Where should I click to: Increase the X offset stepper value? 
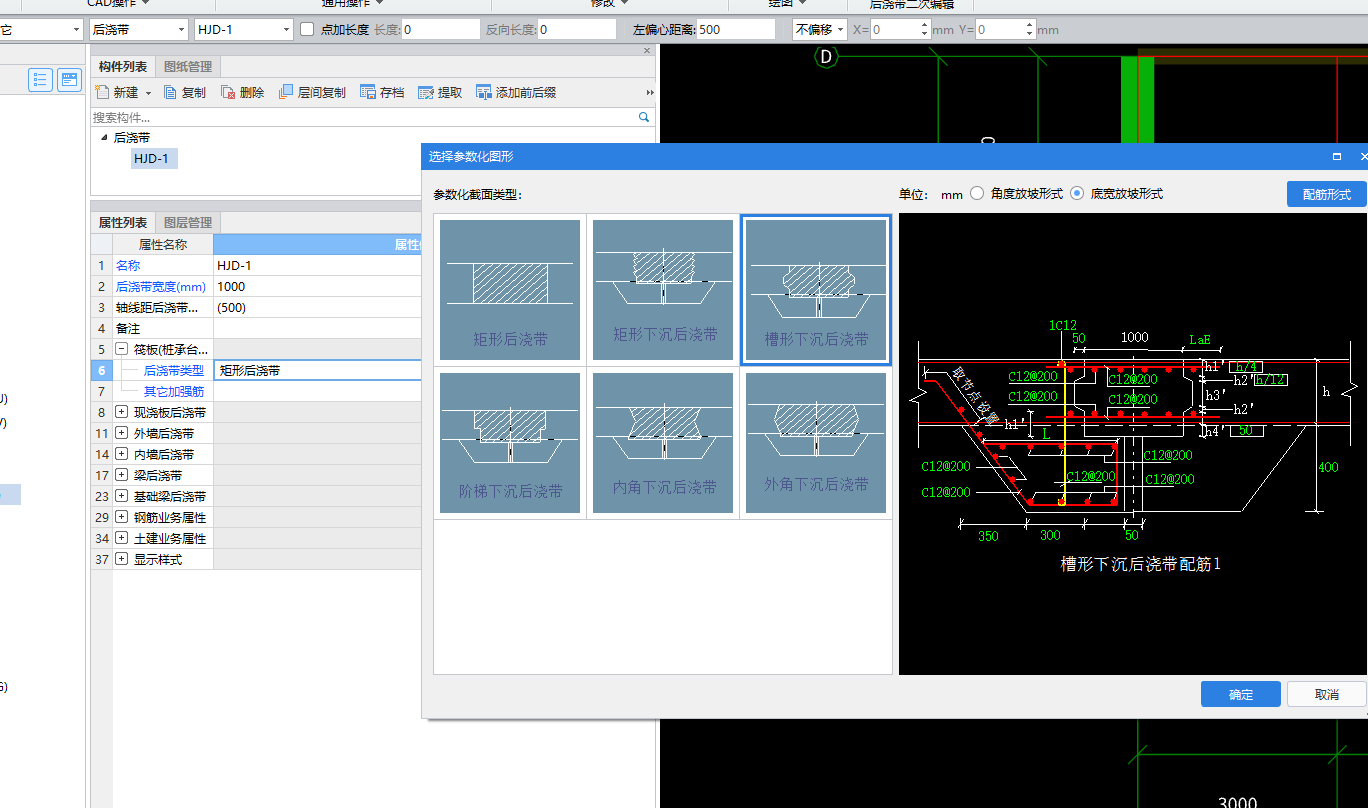coord(922,25)
